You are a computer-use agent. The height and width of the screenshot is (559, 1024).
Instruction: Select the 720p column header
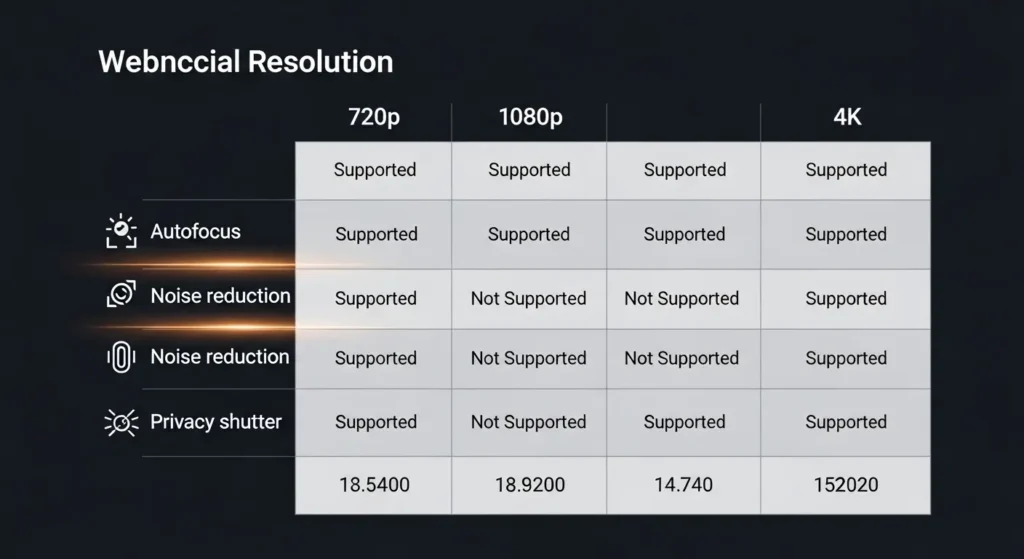tap(372, 117)
